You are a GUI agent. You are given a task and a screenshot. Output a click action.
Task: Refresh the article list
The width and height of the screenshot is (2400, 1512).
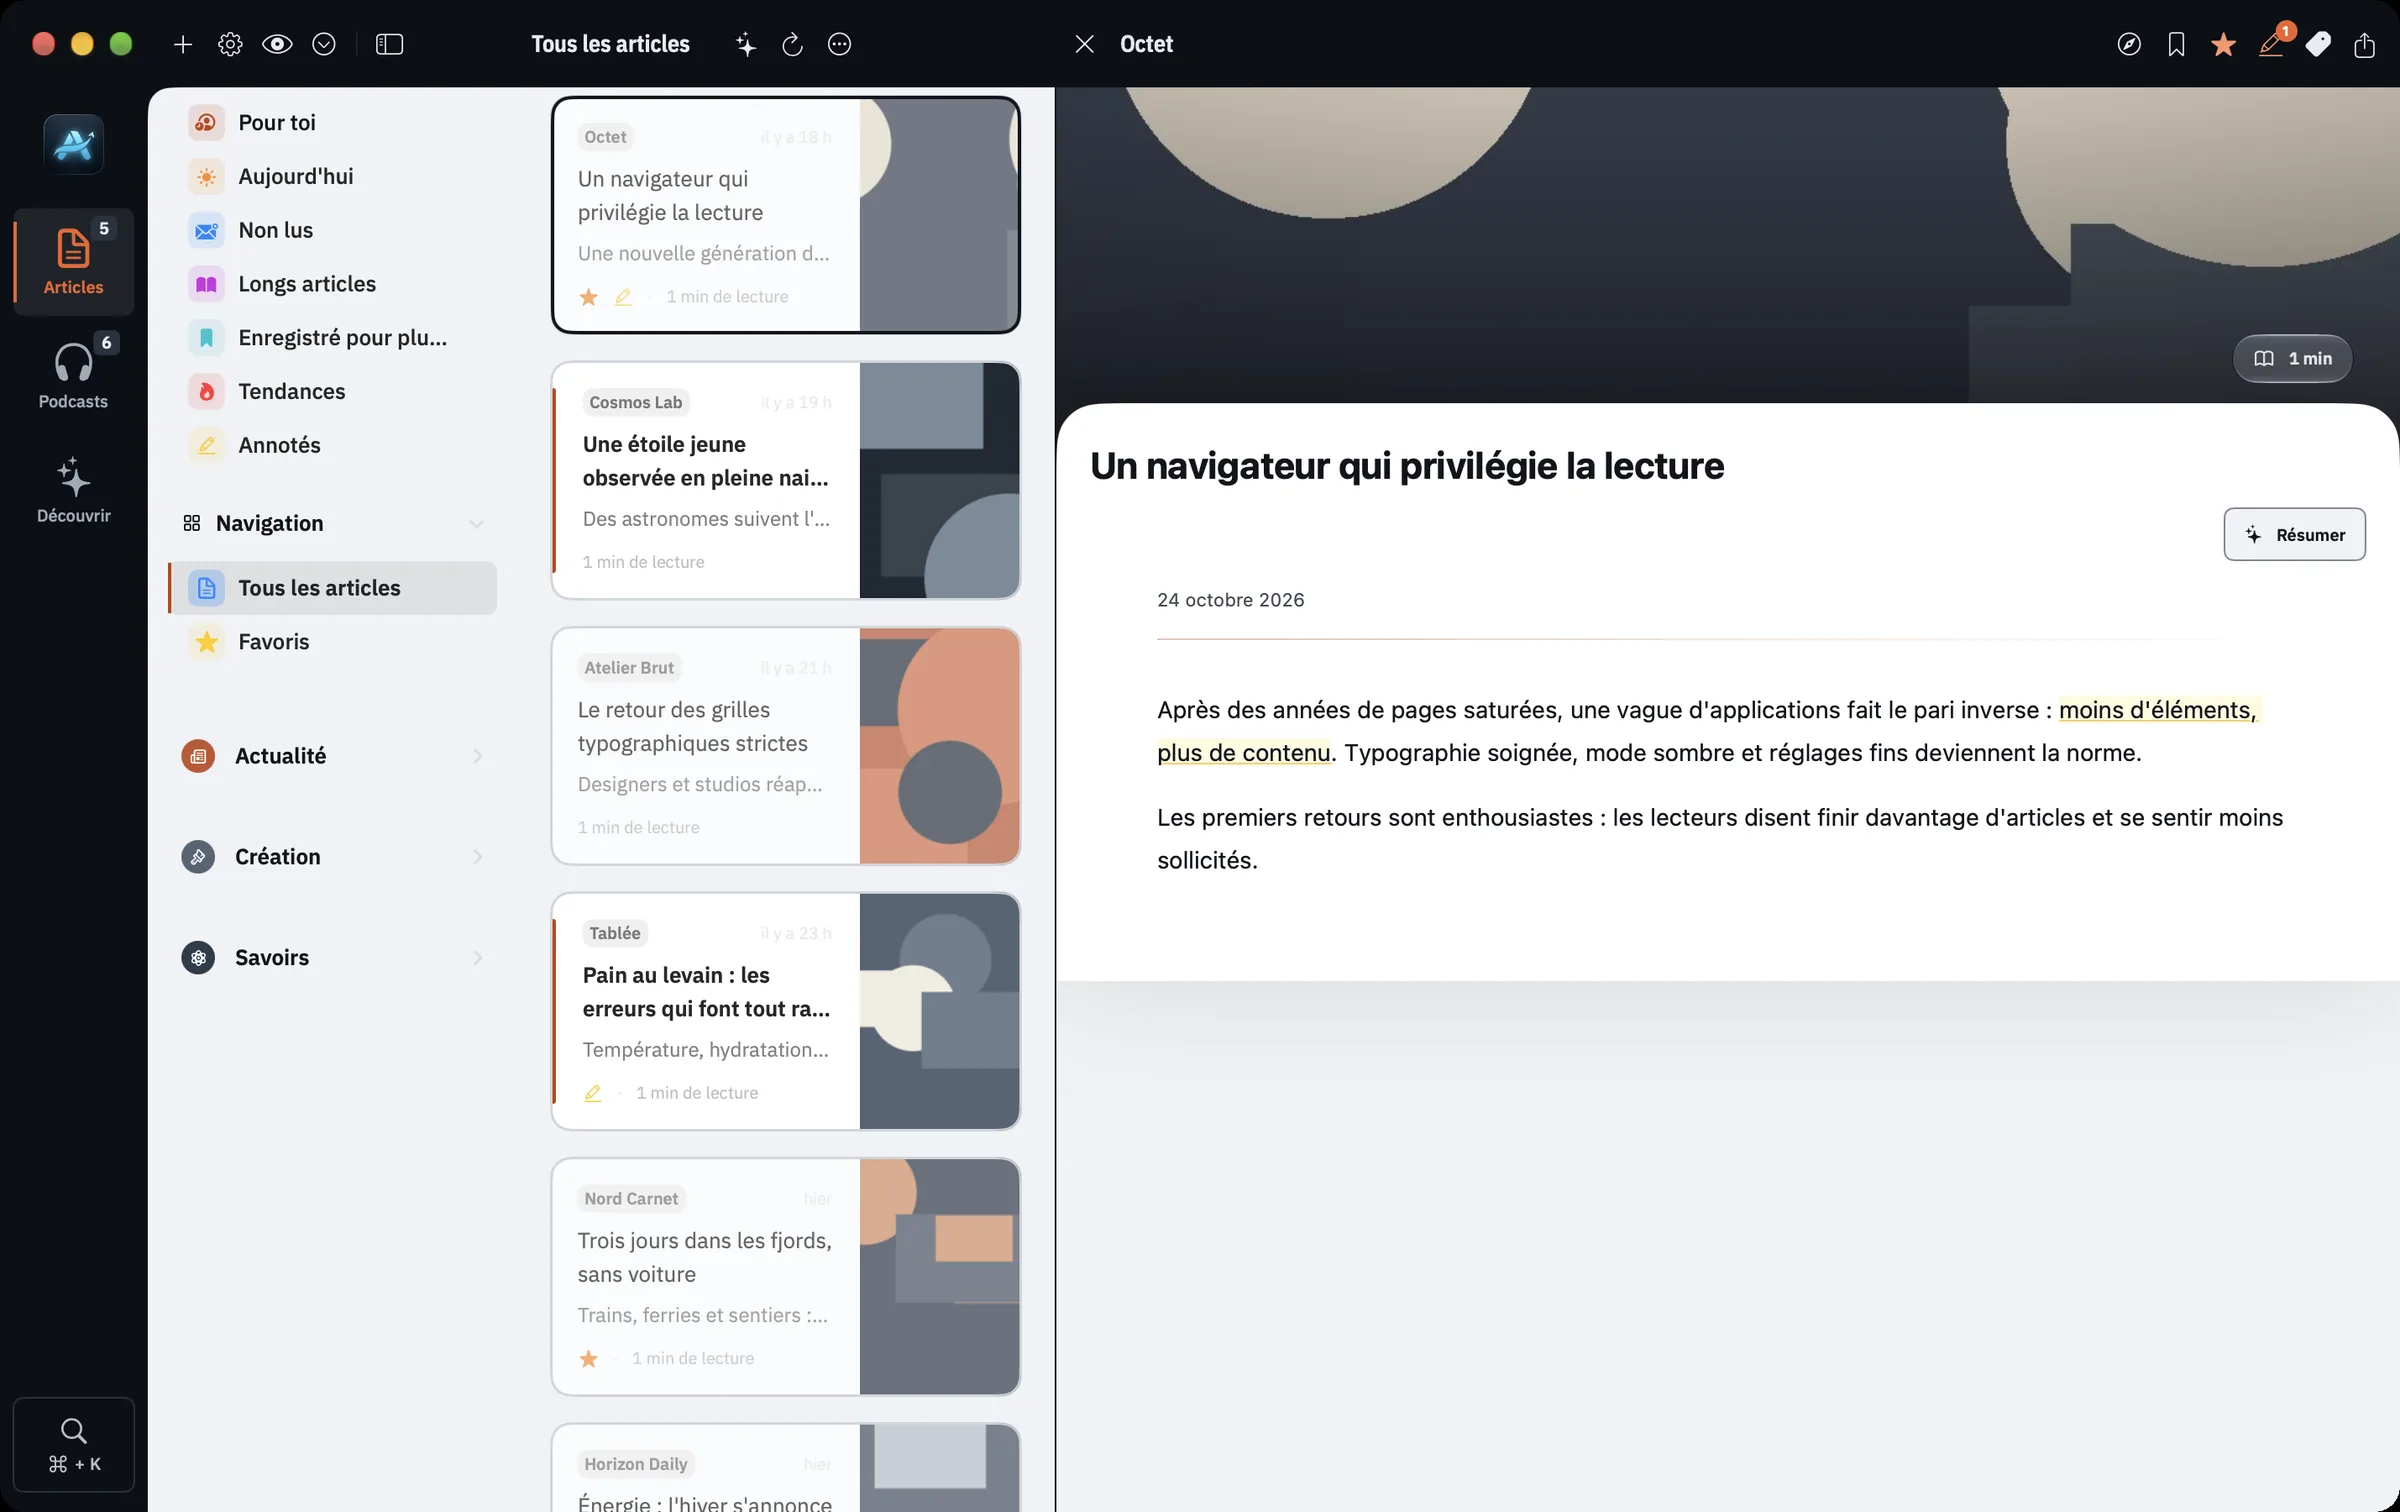point(792,44)
